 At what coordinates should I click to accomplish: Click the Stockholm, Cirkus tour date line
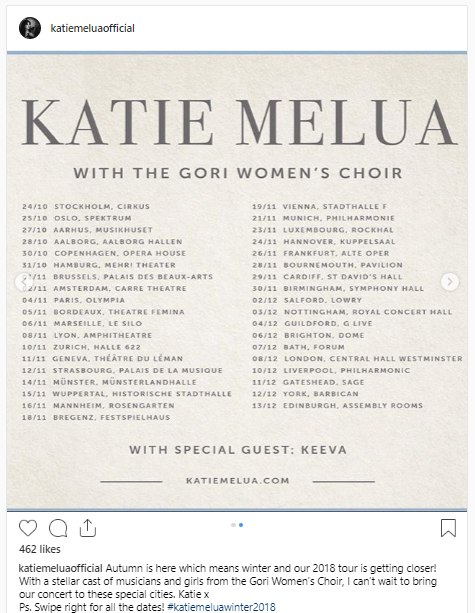pyautogui.click(x=86, y=206)
